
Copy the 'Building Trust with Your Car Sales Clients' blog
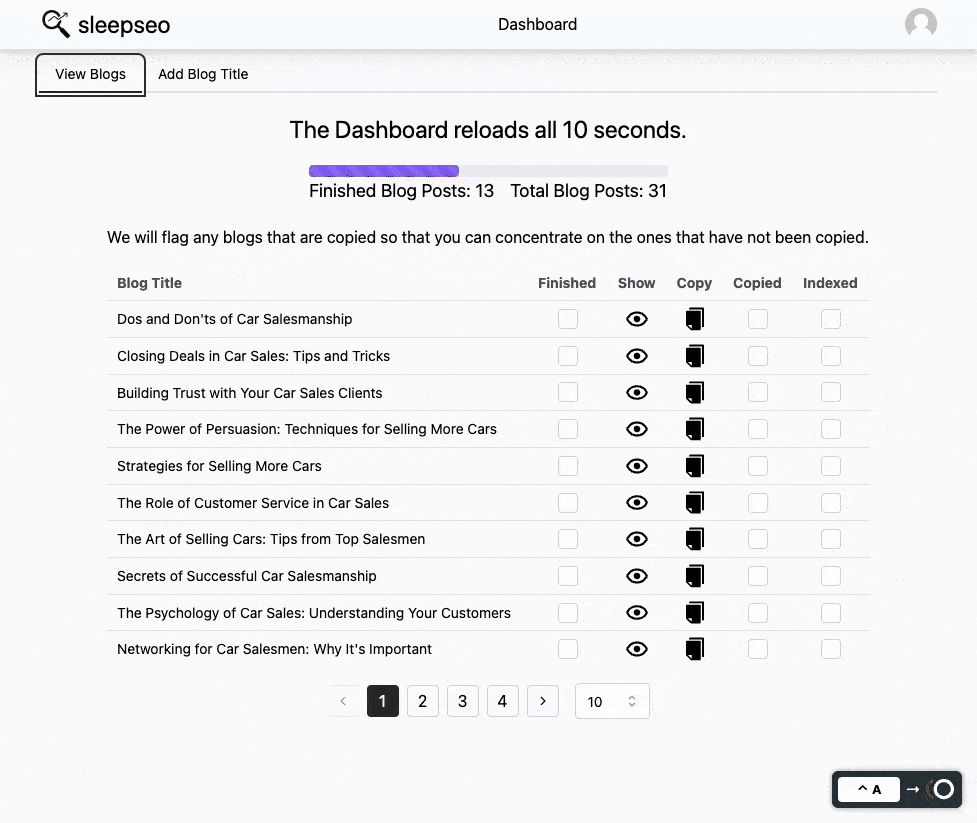point(695,393)
